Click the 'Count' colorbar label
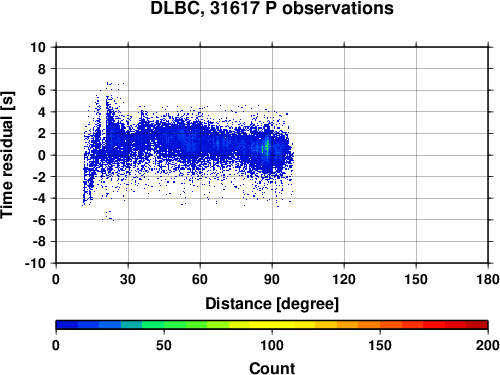This screenshot has width=500, height=375. tap(272, 368)
